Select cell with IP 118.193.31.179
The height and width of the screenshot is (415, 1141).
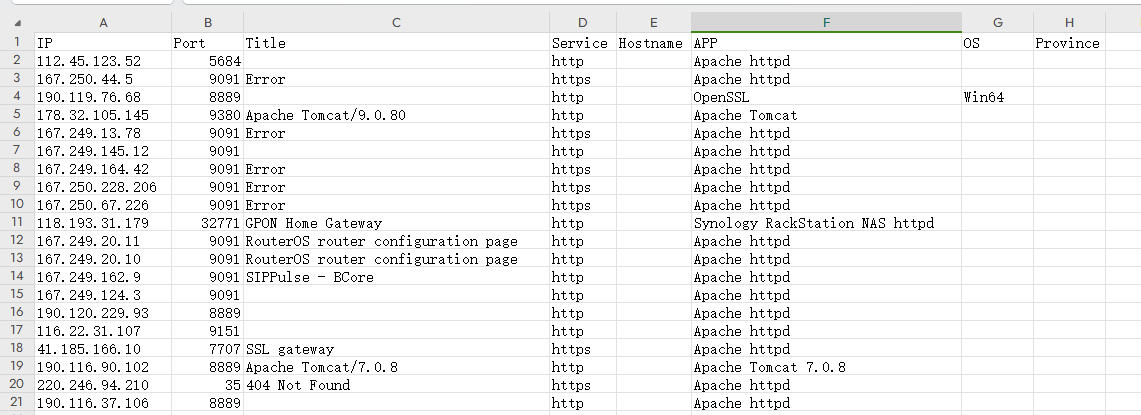tap(103, 223)
